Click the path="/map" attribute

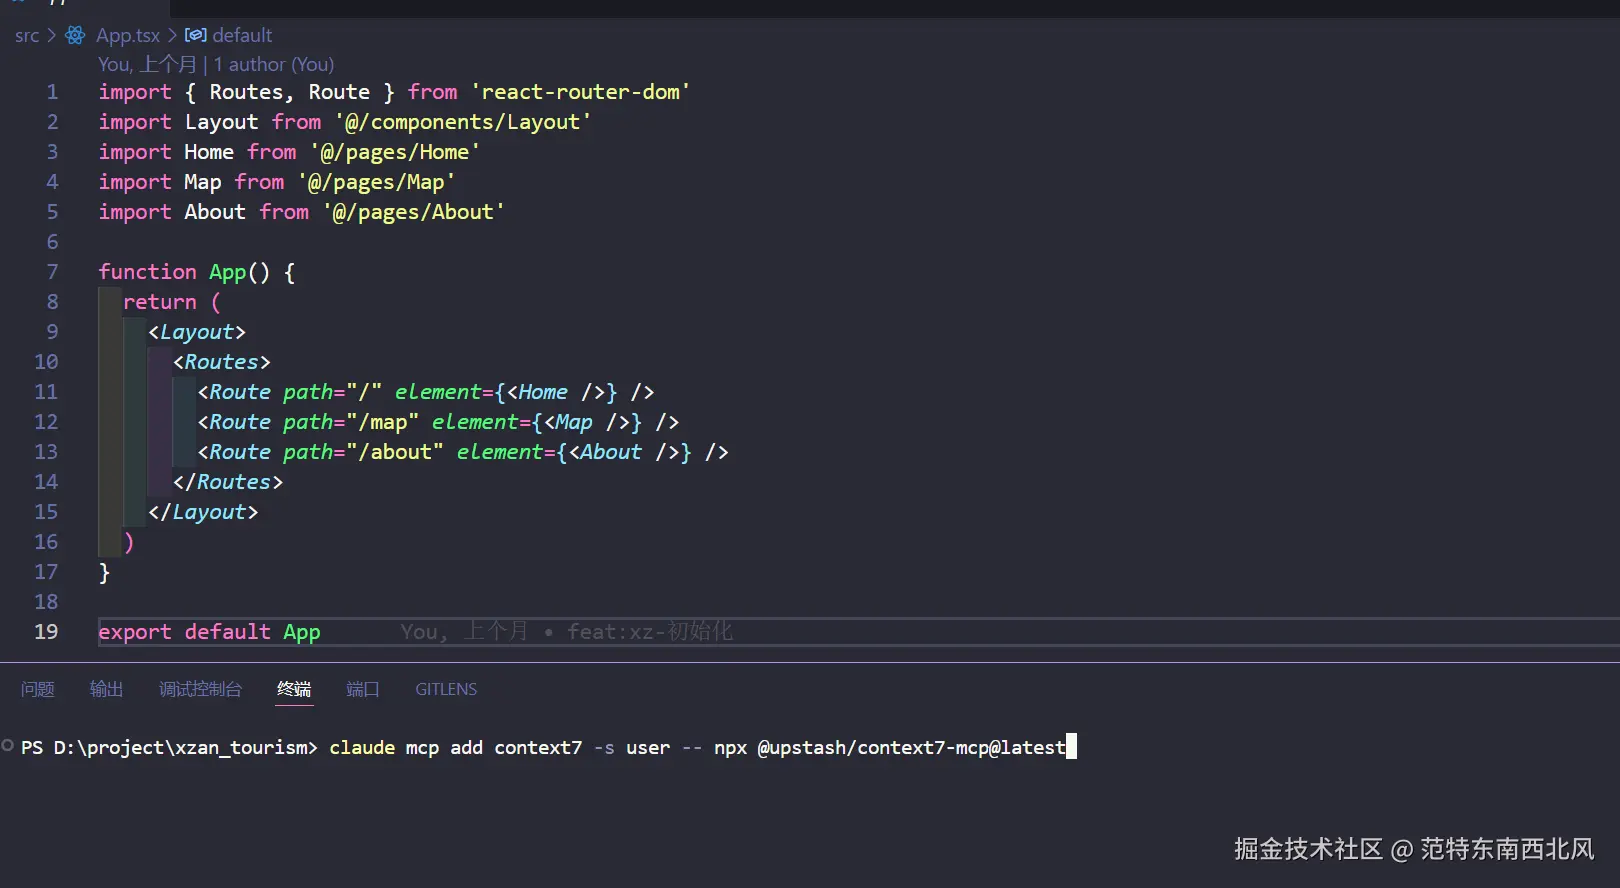tap(351, 422)
